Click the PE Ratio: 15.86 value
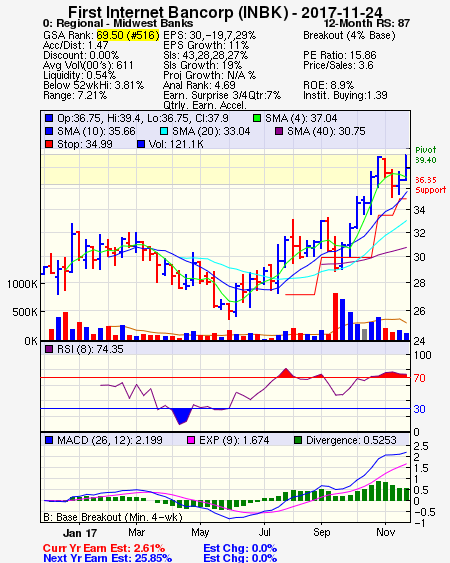 pos(340,55)
